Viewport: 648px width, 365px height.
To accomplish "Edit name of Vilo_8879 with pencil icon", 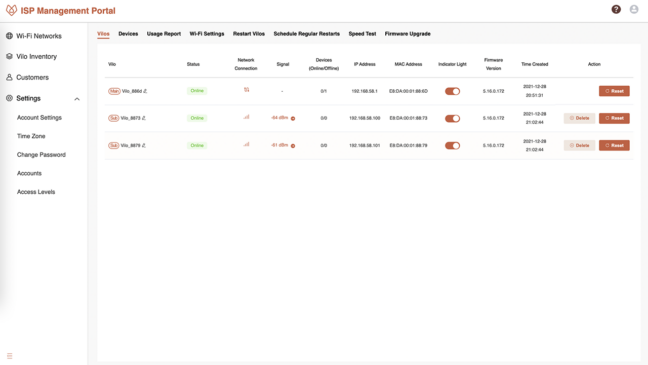I will 144,146.
